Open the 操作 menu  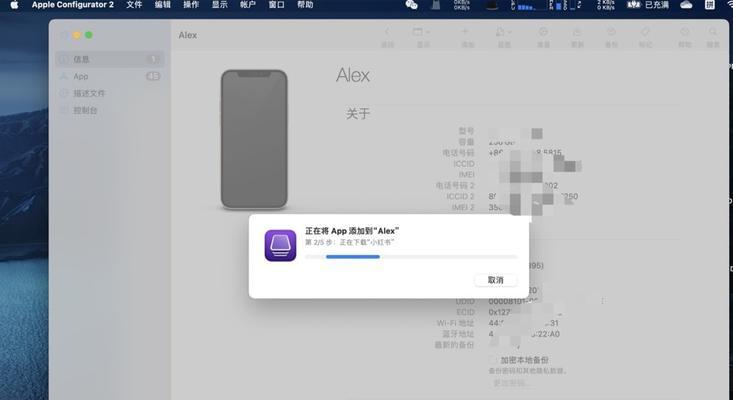191,5
